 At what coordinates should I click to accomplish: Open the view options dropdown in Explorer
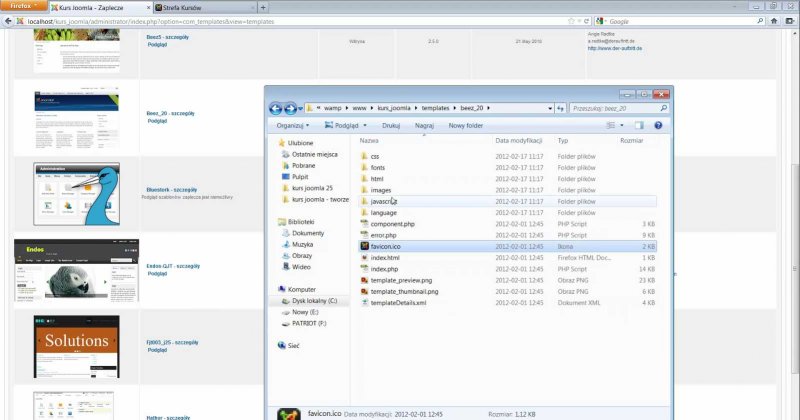pos(623,126)
